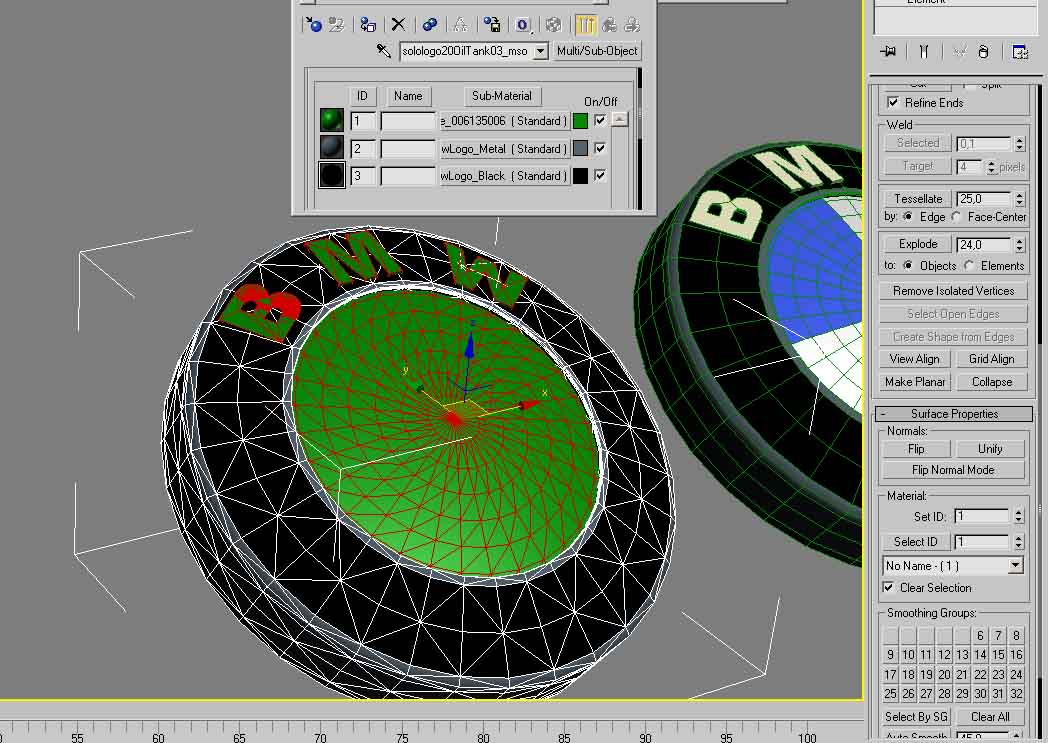Viewport: 1048px width, 743px height.
Task: Click Explode value spinner arrows
Action: [1019, 245]
